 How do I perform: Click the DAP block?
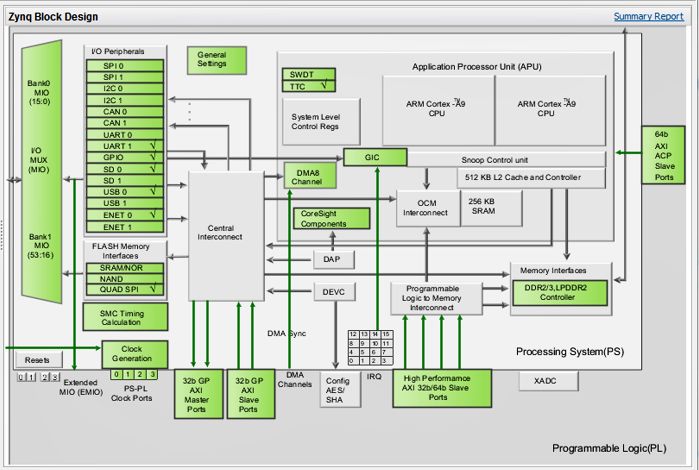tap(334, 259)
